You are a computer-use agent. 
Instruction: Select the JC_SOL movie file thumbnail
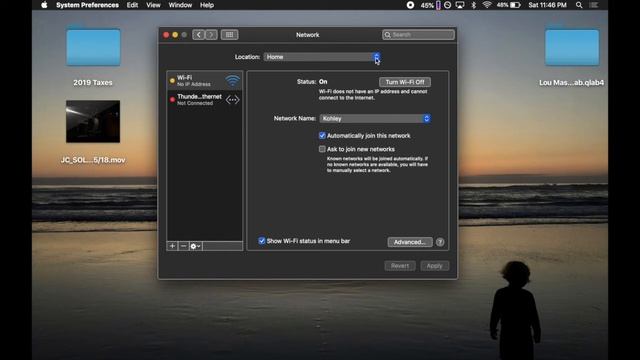(93, 122)
